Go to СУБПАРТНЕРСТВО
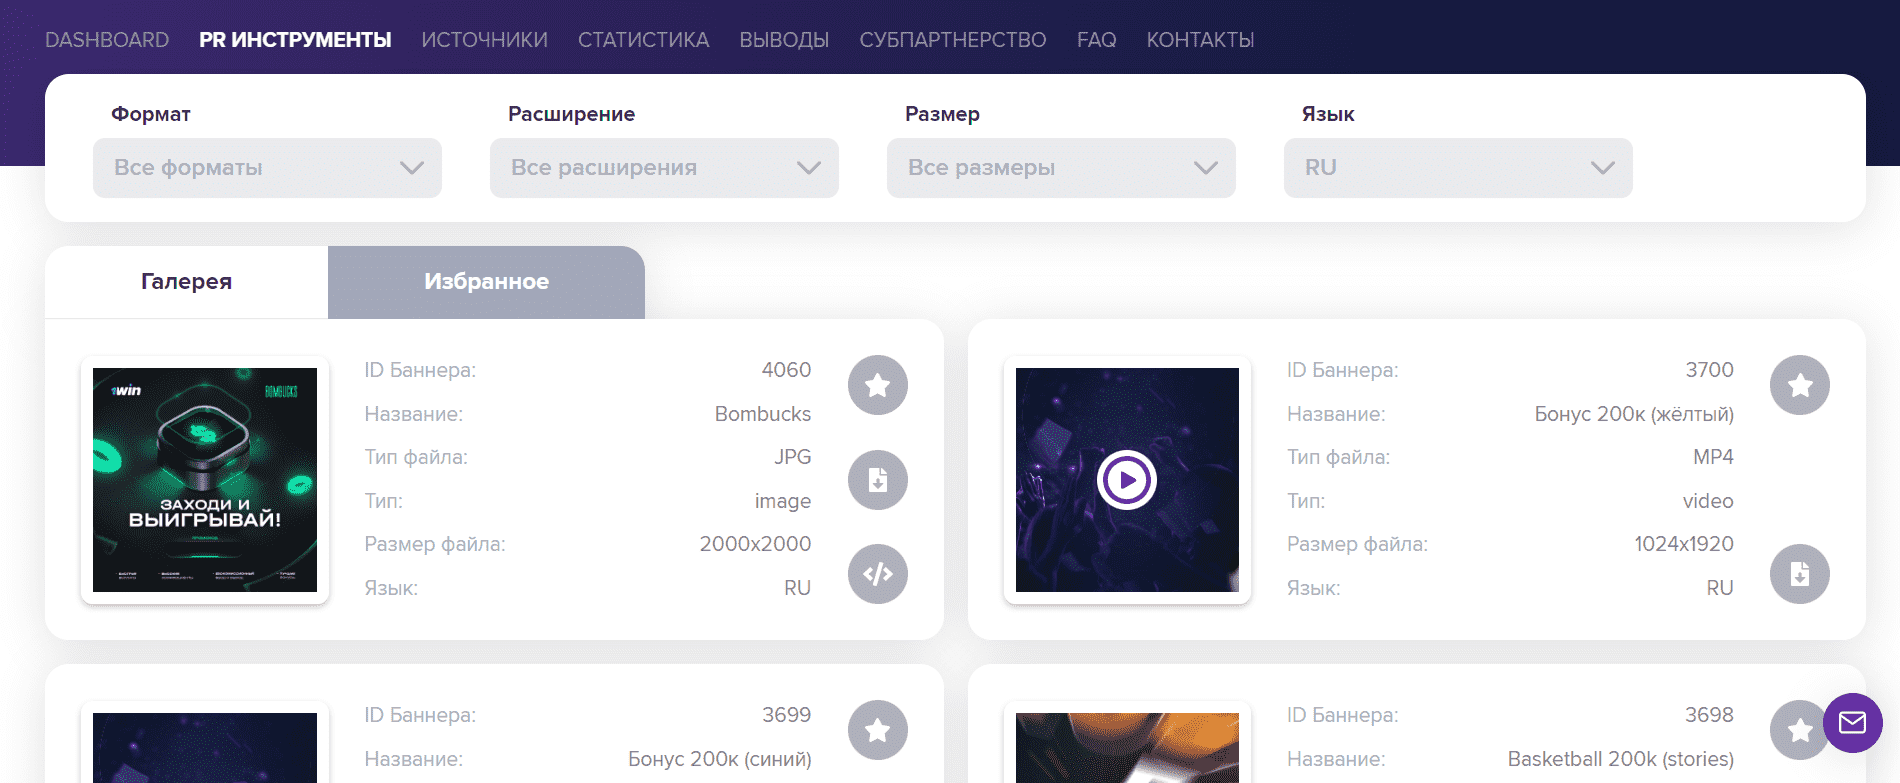 click(x=953, y=40)
